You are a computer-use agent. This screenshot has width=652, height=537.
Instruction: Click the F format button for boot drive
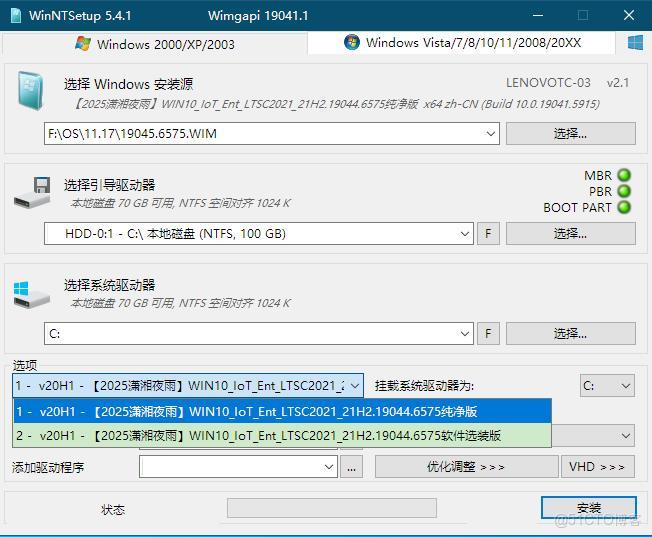pyautogui.click(x=488, y=233)
